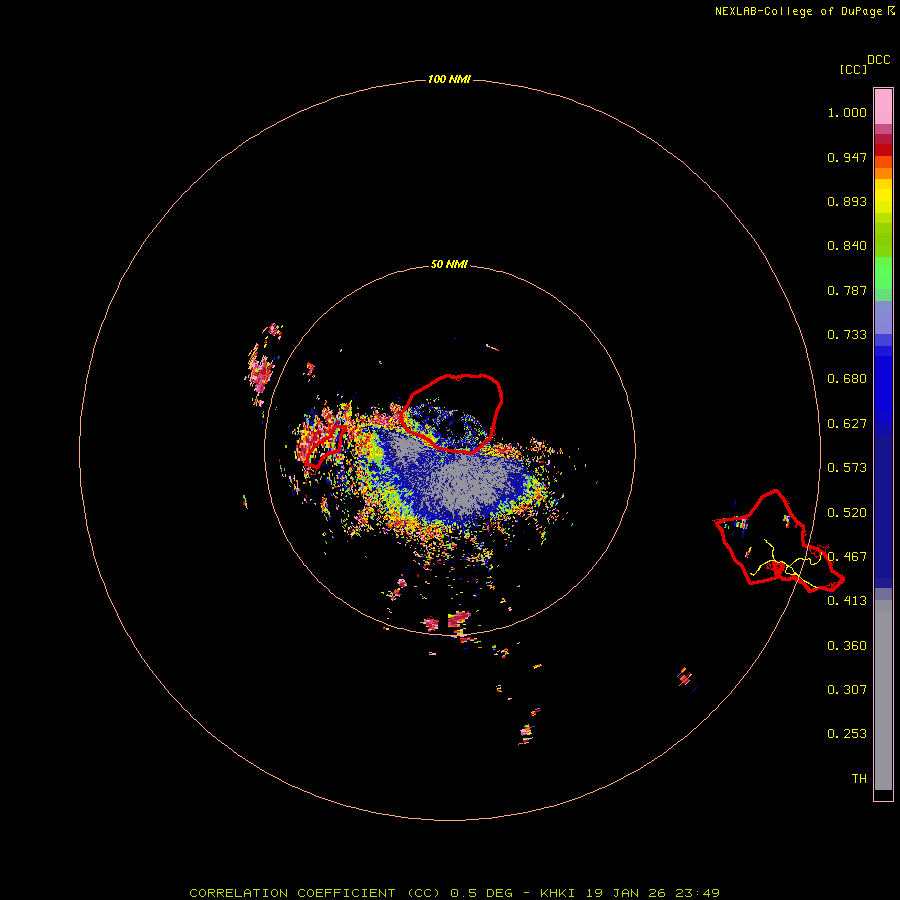Click the pink color band at the legend top
This screenshot has width=900, height=900.
click(883, 107)
